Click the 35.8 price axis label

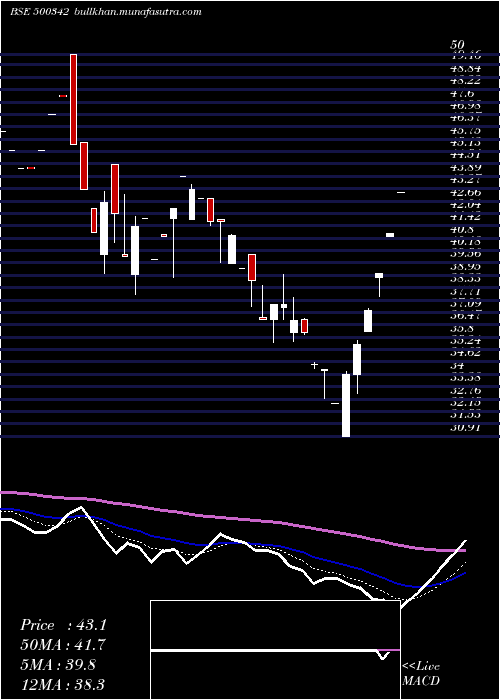pyautogui.click(x=462, y=328)
